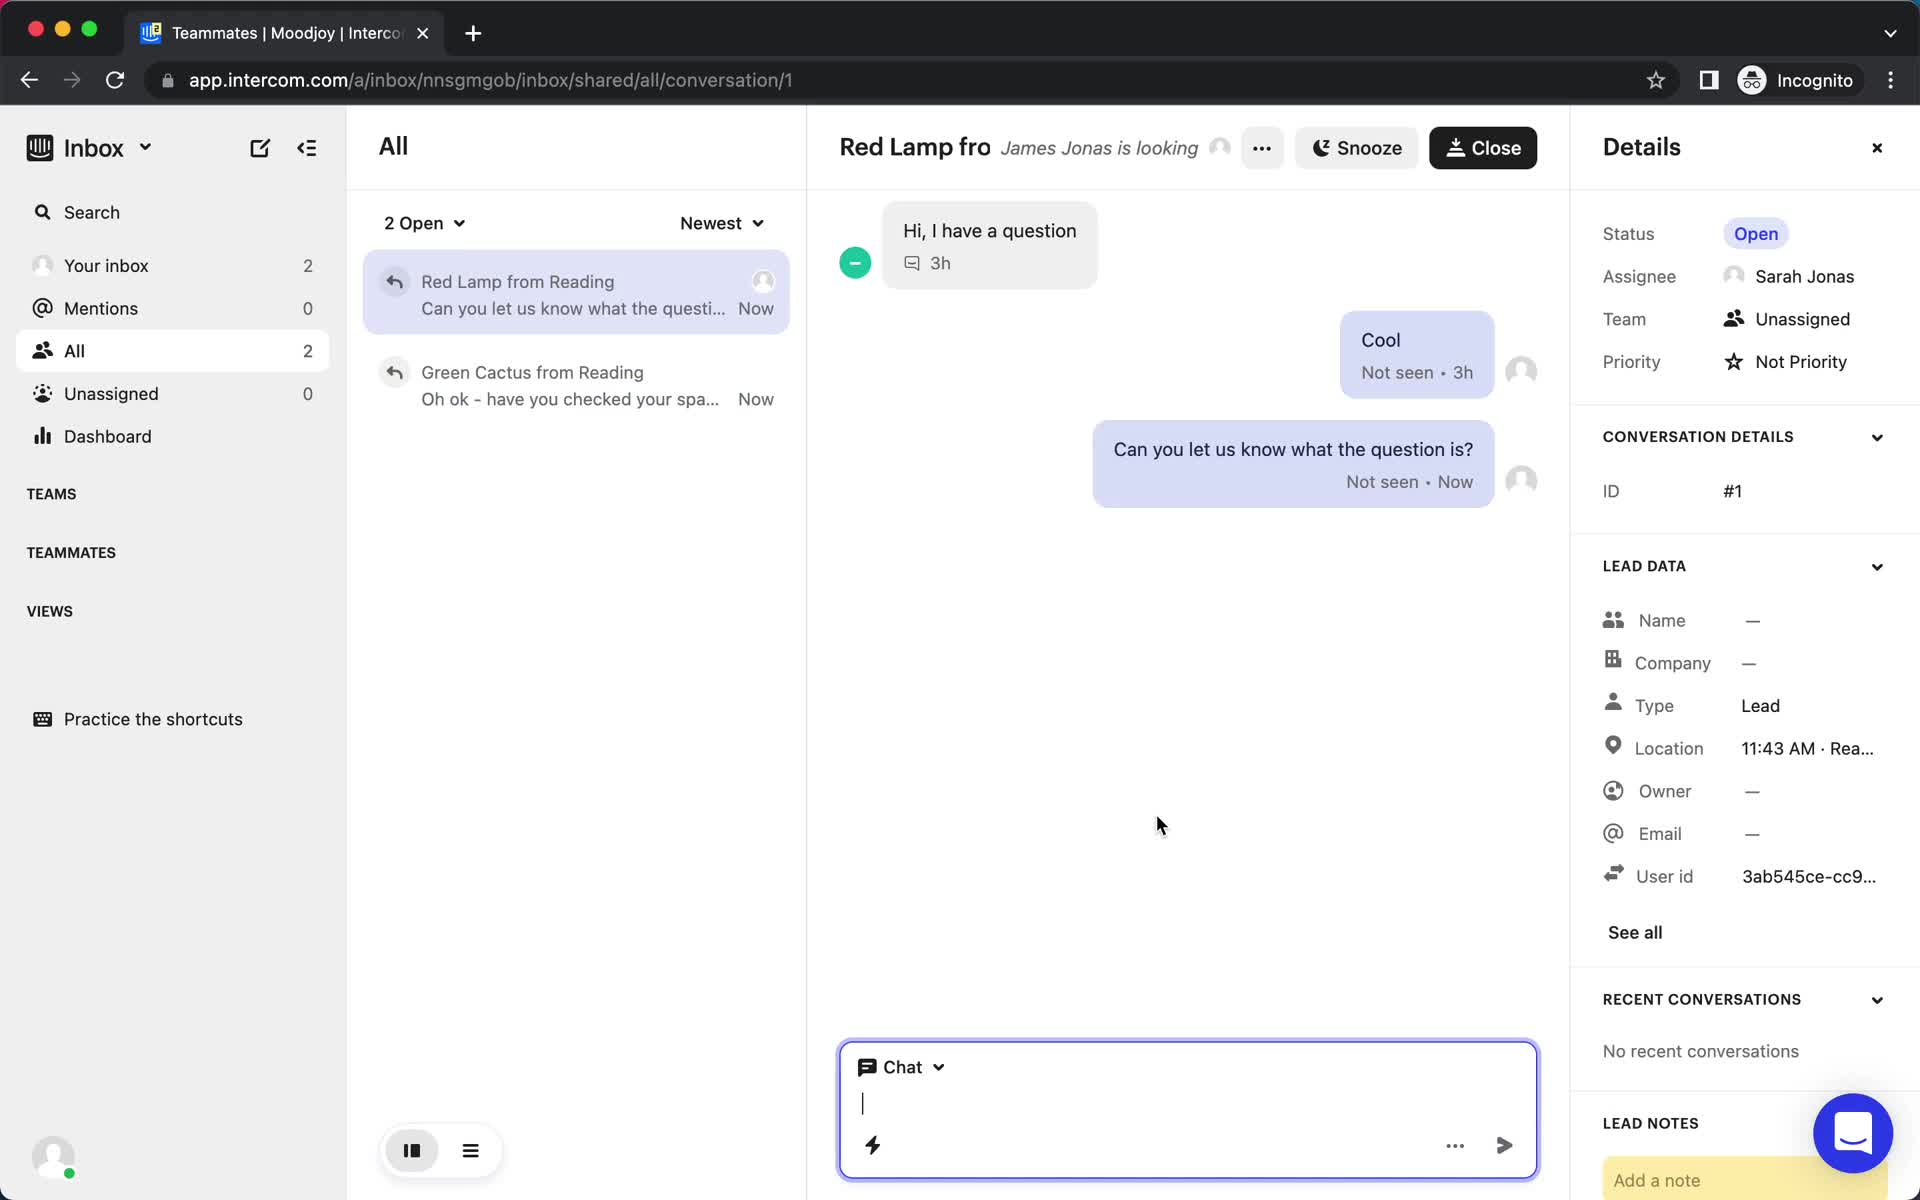Click the compose new conversation icon
Screen dimensions: 1920x1200
[x=260, y=148]
